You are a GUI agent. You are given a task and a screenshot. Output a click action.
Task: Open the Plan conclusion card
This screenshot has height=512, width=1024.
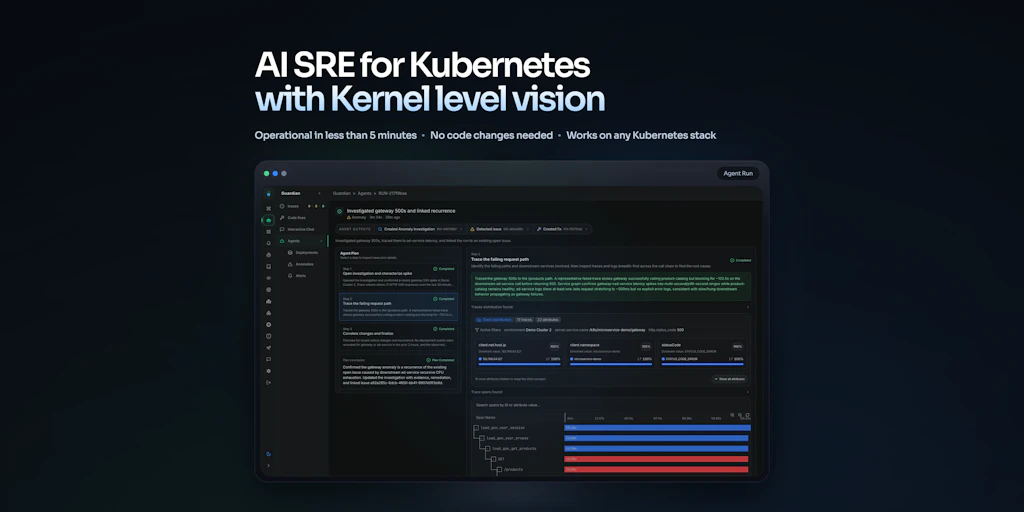(x=398, y=372)
